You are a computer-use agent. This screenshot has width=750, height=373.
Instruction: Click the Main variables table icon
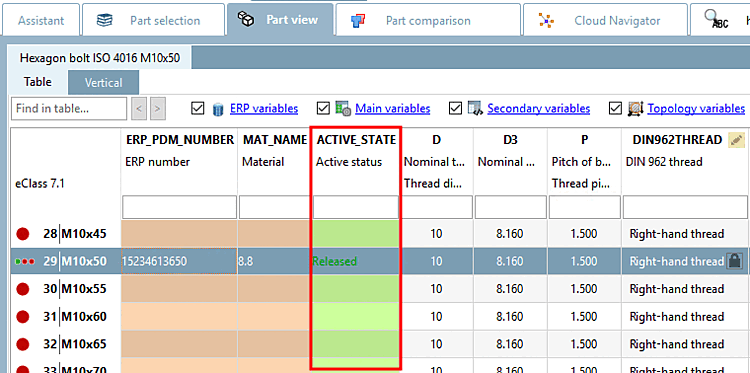pyautogui.click(x=343, y=109)
